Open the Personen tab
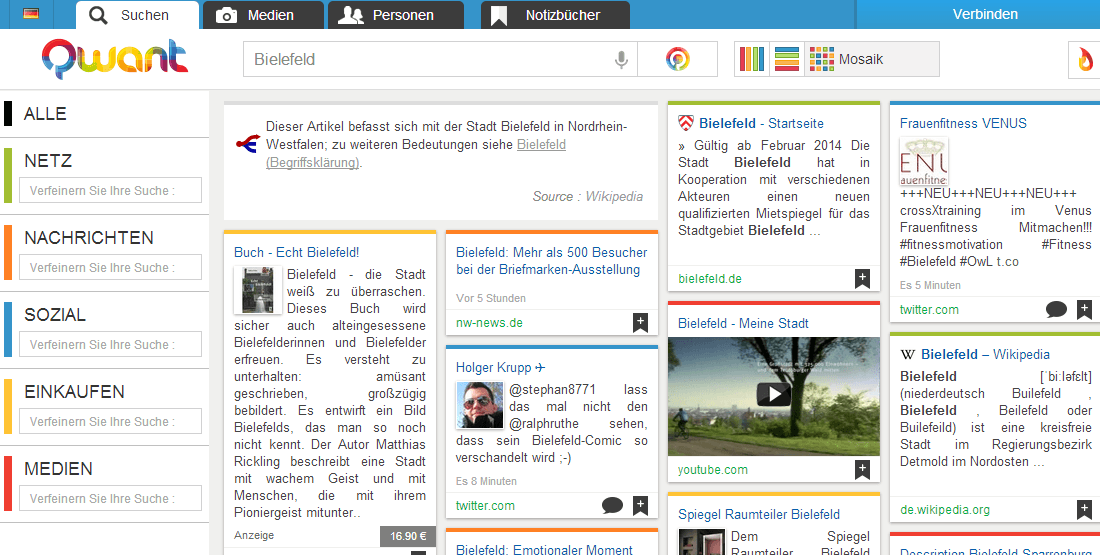 pyautogui.click(x=396, y=15)
